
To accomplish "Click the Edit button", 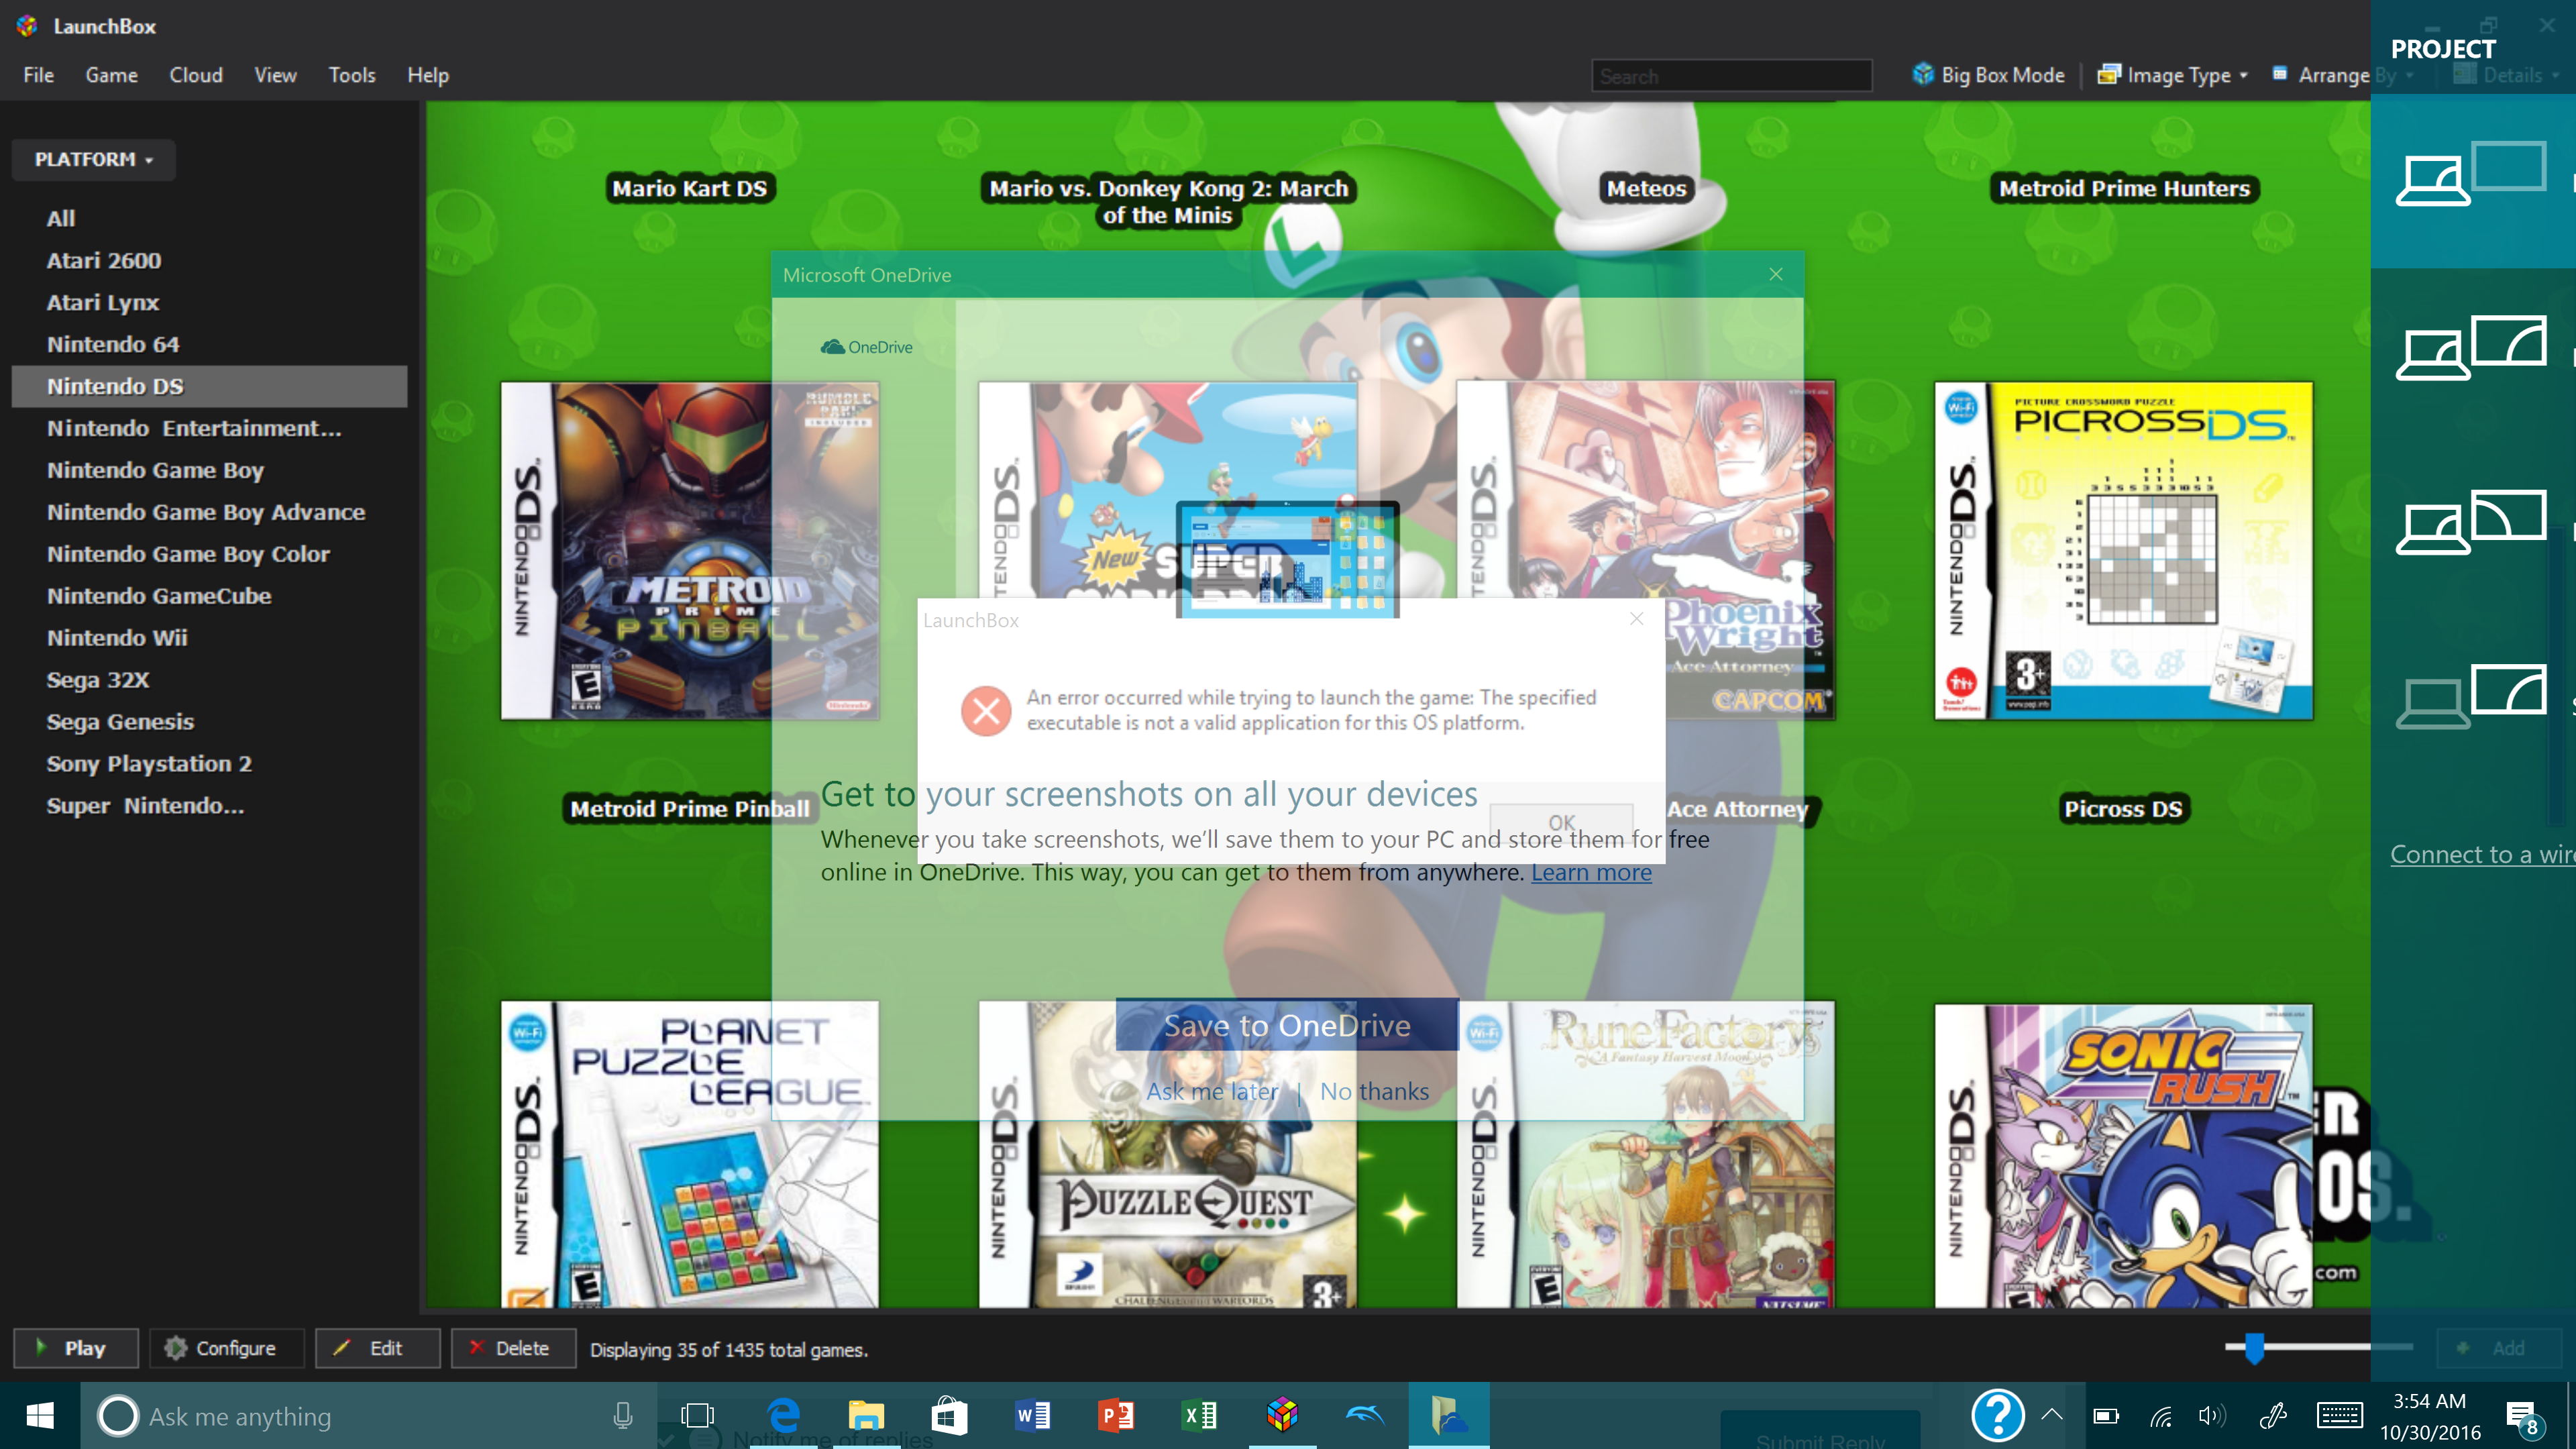I will pyautogui.click(x=377, y=1348).
